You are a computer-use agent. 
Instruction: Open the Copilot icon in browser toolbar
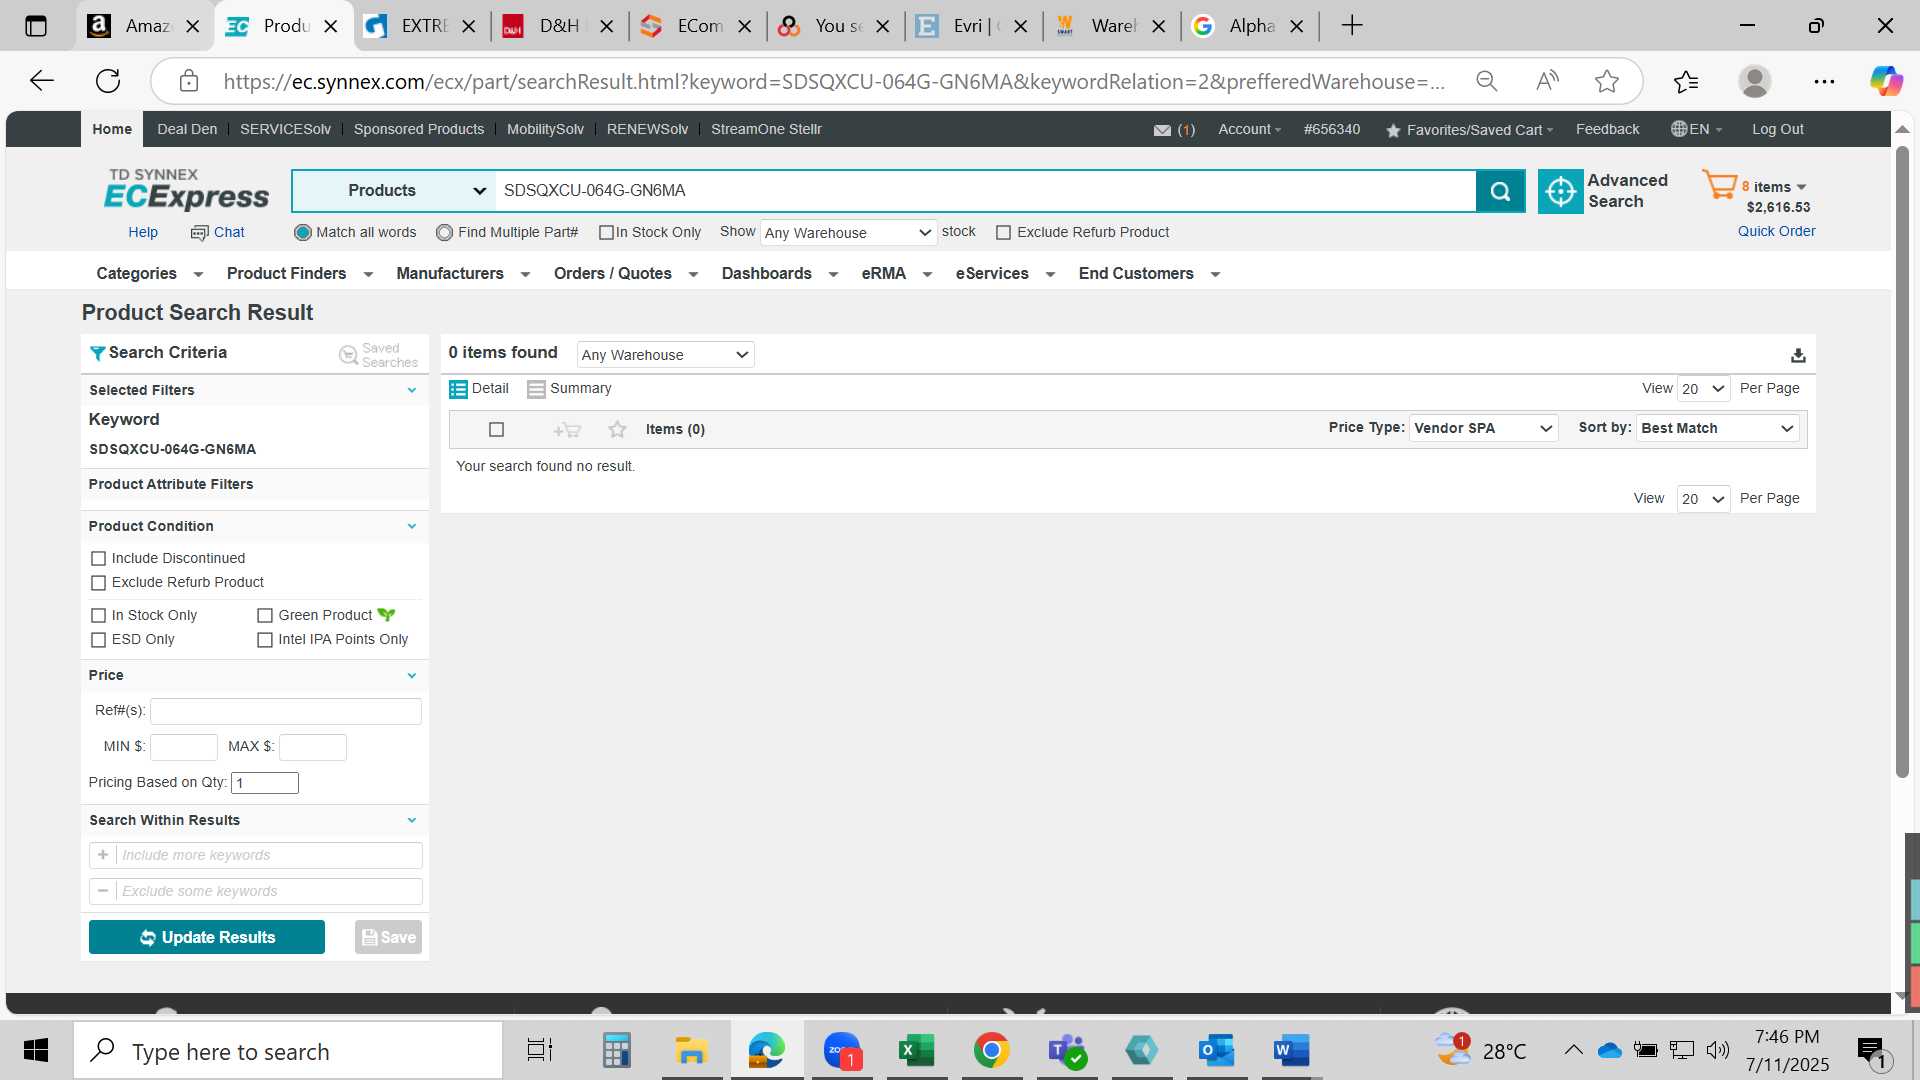click(1886, 81)
